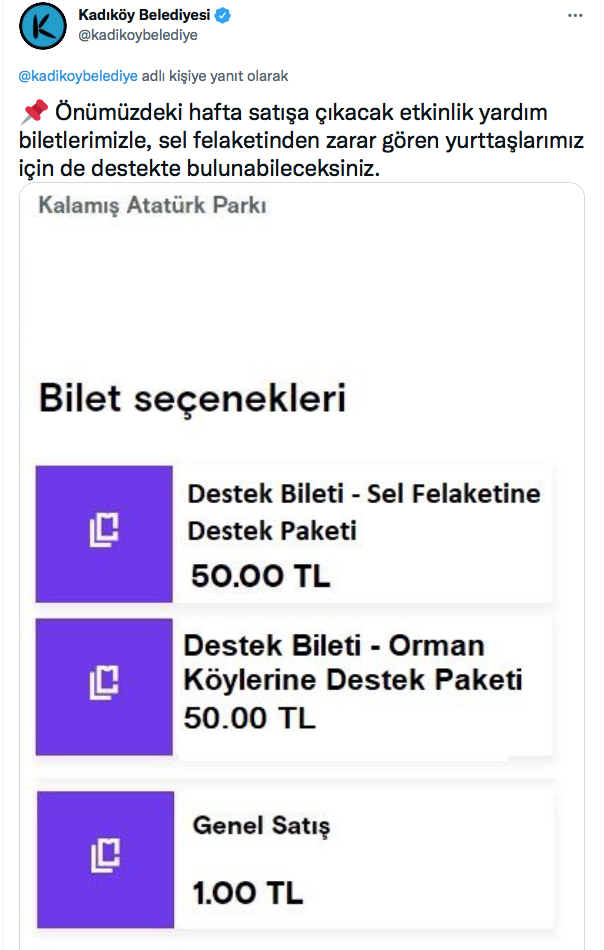Click the Kalamış Atatürk Parkı heading

click(x=153, y=205)
